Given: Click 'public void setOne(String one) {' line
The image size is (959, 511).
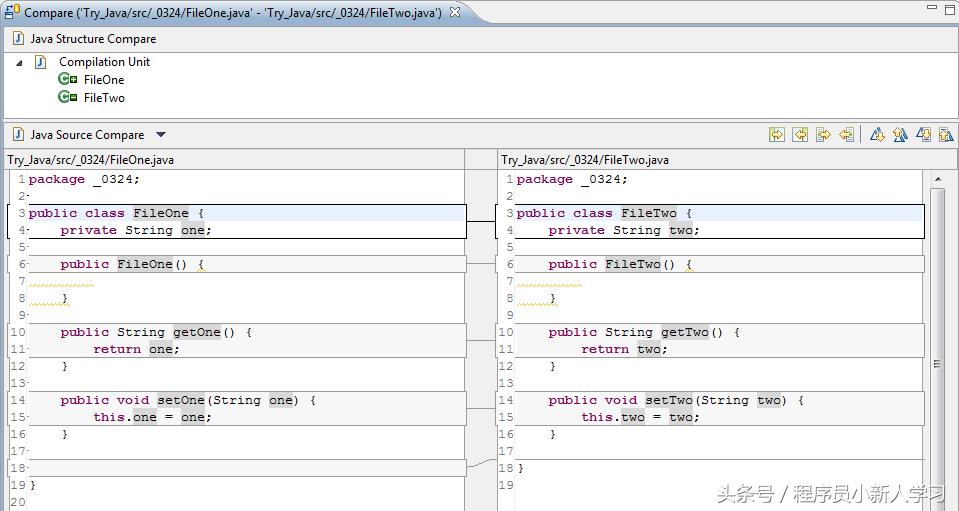Looking at the screenshot, I should 188,400.
